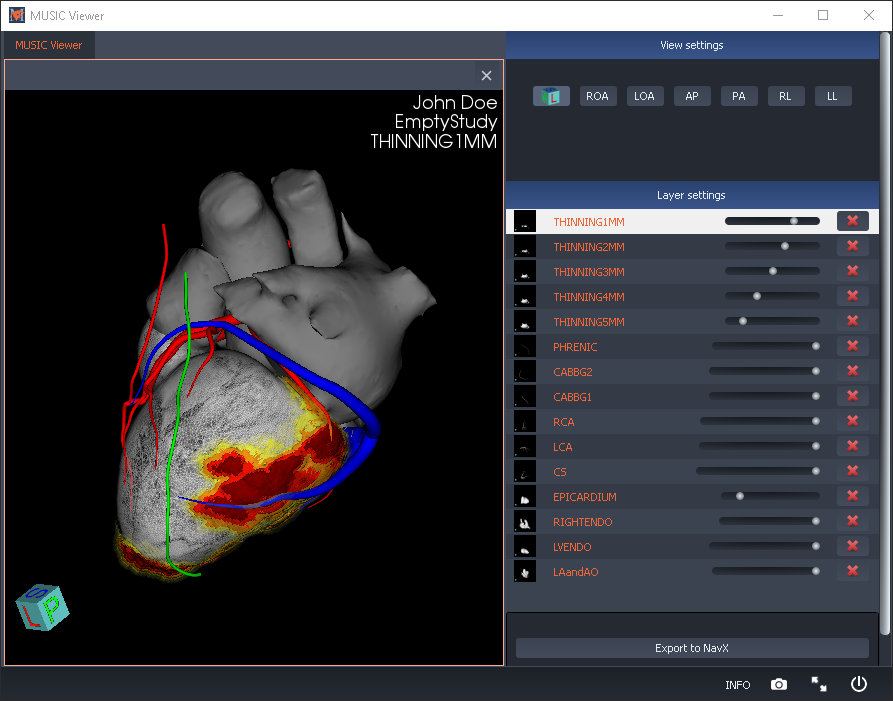
Task: Click THINNING1MM opacity slider
Action: (x=772, y=221)
